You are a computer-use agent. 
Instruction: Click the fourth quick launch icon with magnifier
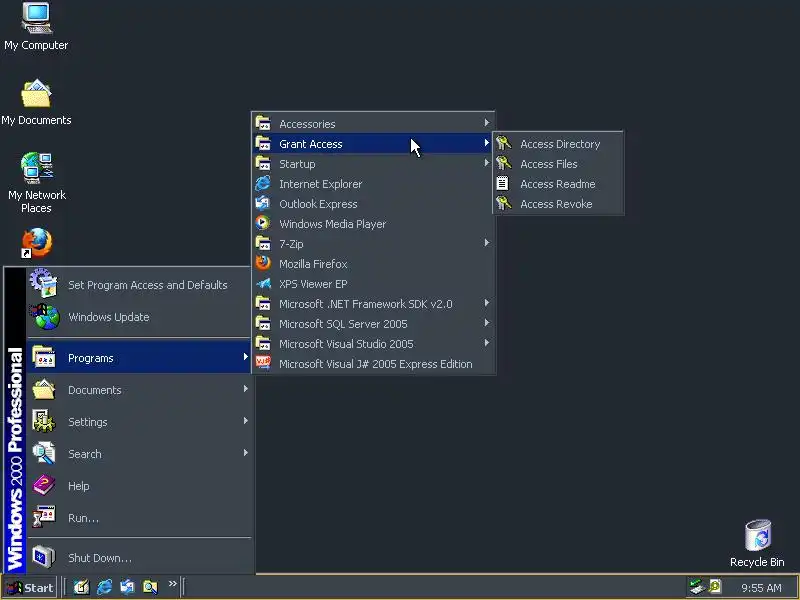[150, 587]
